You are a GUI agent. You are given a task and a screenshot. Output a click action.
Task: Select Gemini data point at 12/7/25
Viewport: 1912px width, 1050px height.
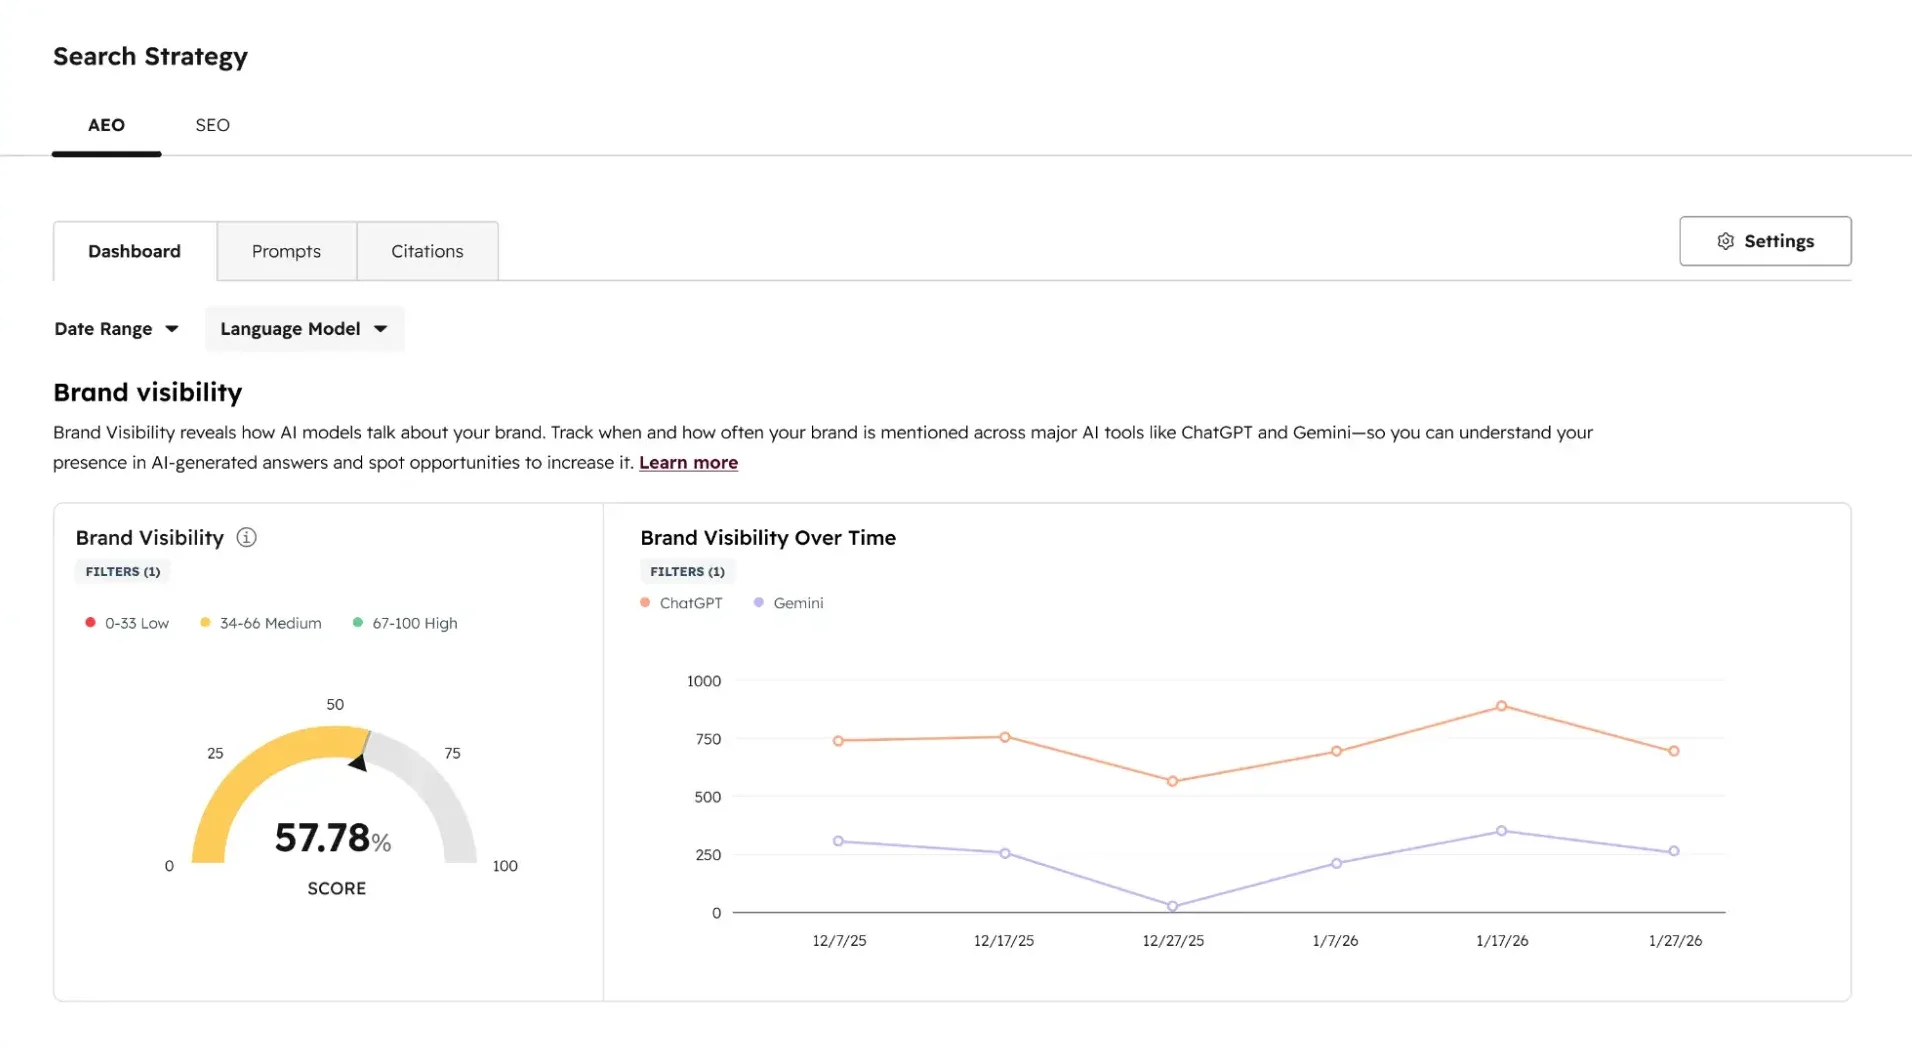pos(838,841)
